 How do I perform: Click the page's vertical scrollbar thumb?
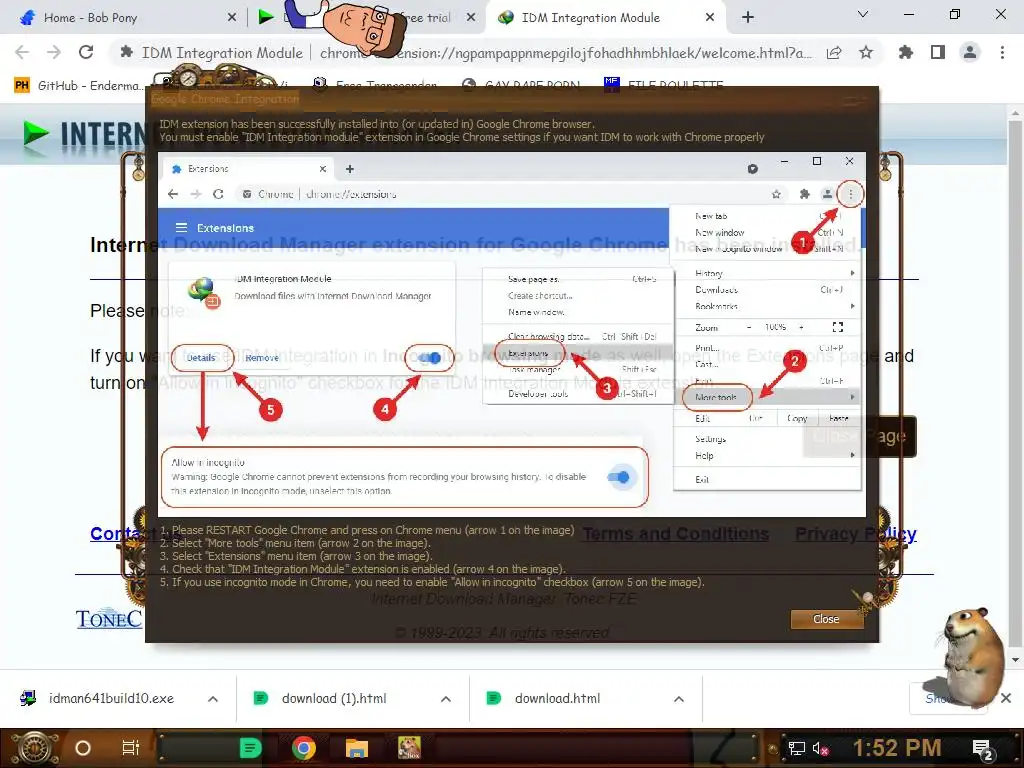(x=1015, y=382)
